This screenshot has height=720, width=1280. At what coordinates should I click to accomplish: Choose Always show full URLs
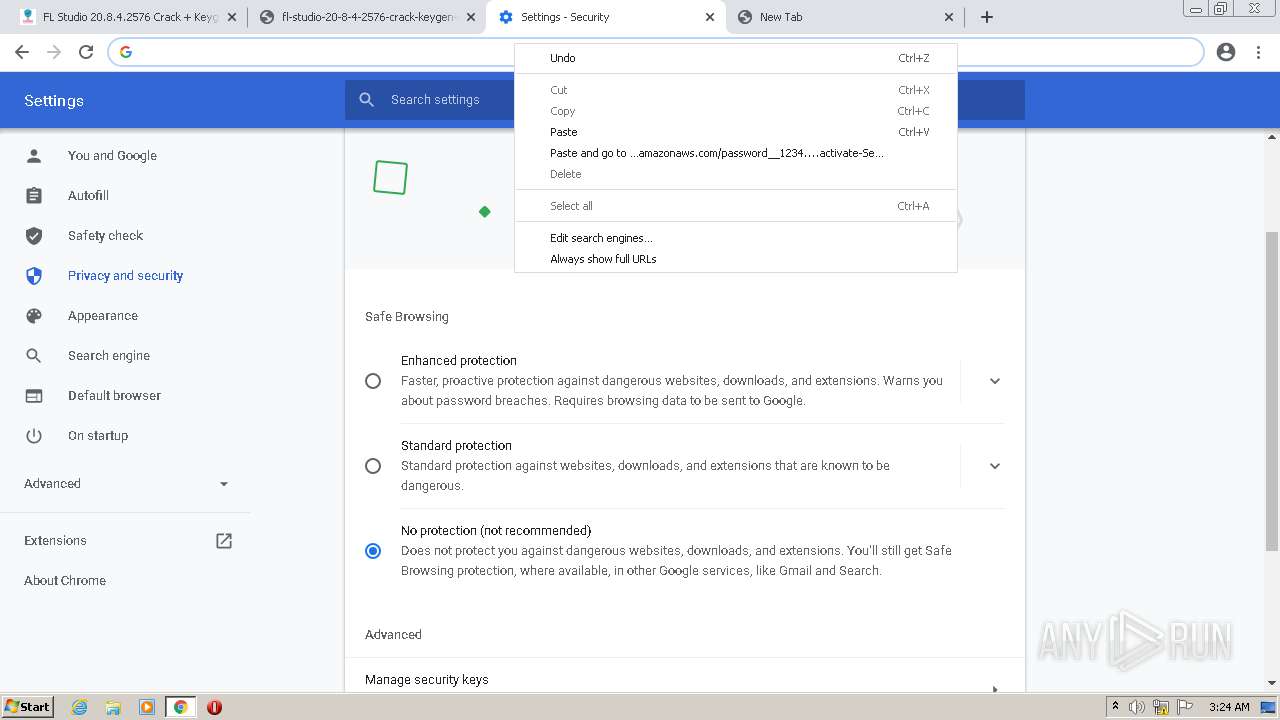point(736,259)
